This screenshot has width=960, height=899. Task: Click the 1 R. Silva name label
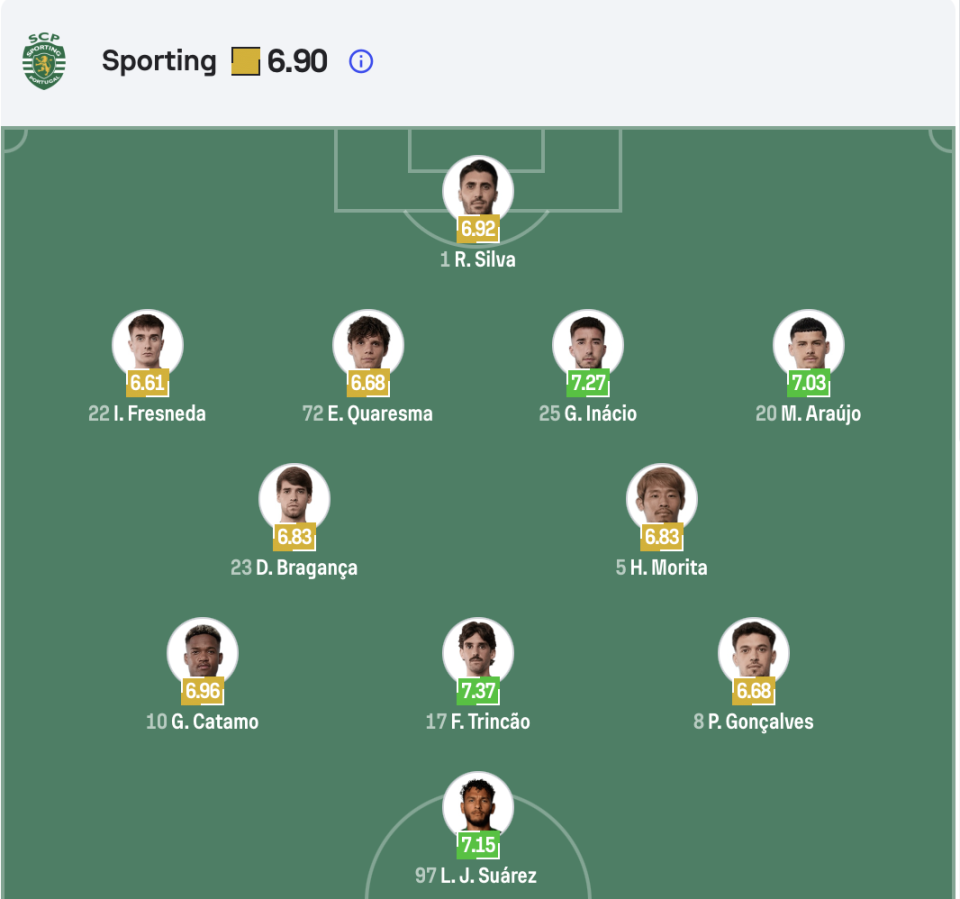click(478, 260)
